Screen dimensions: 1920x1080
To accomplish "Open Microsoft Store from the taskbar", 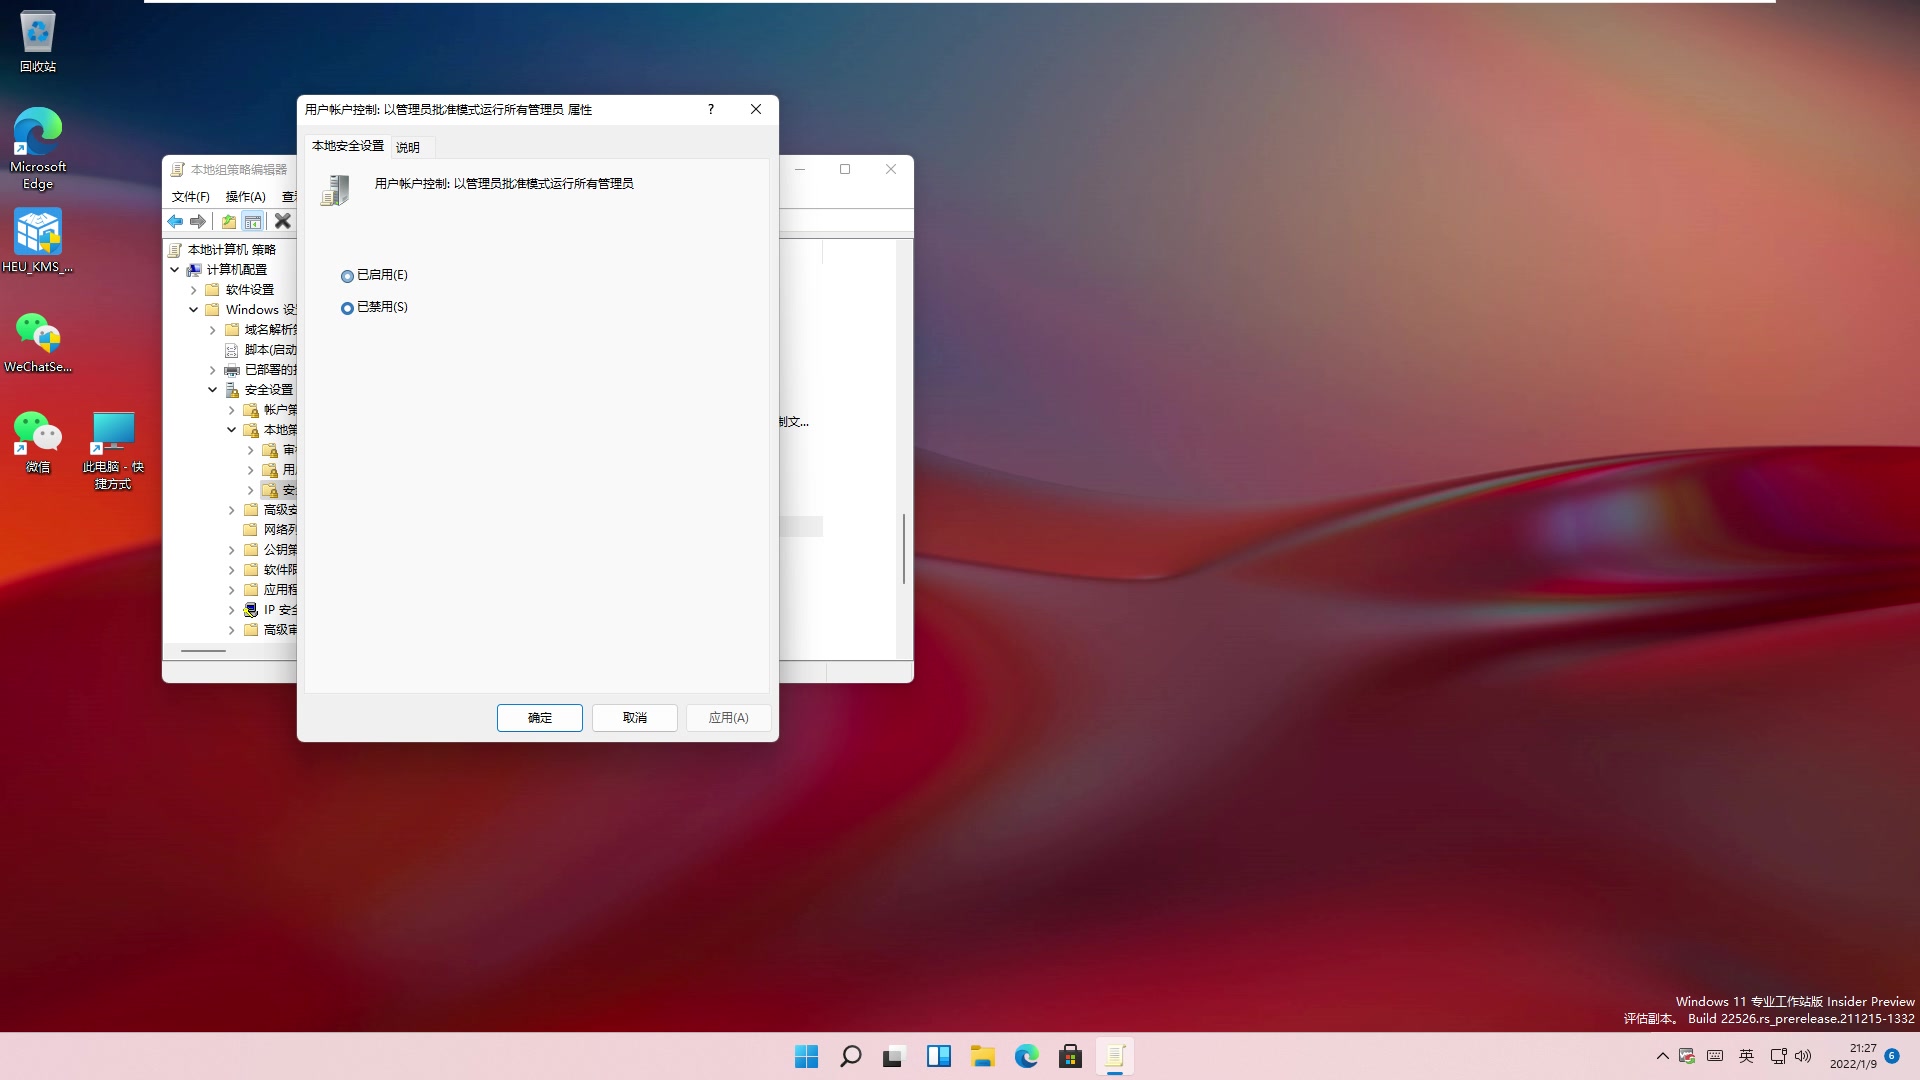I will (x=1071, y=1055).
